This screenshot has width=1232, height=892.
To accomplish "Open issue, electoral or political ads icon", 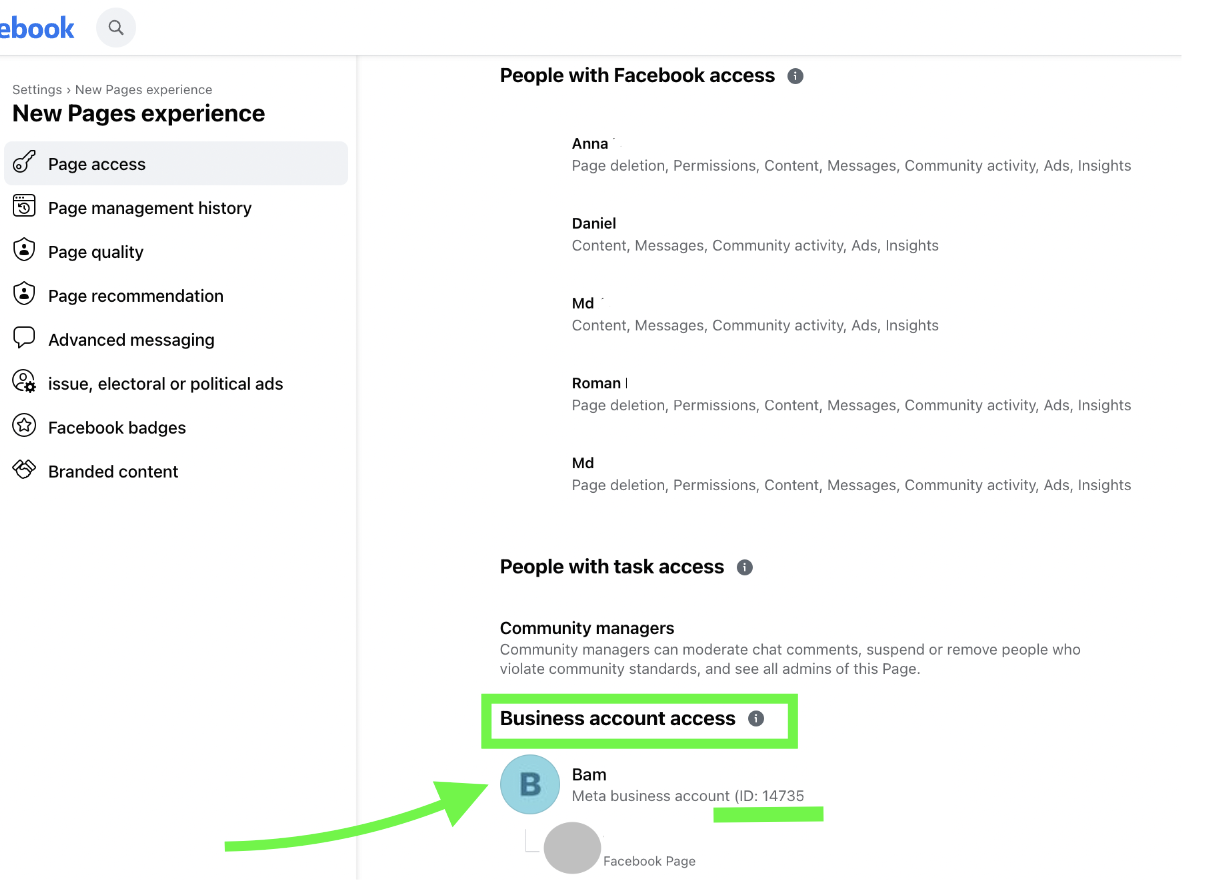I will pos(24,382).
